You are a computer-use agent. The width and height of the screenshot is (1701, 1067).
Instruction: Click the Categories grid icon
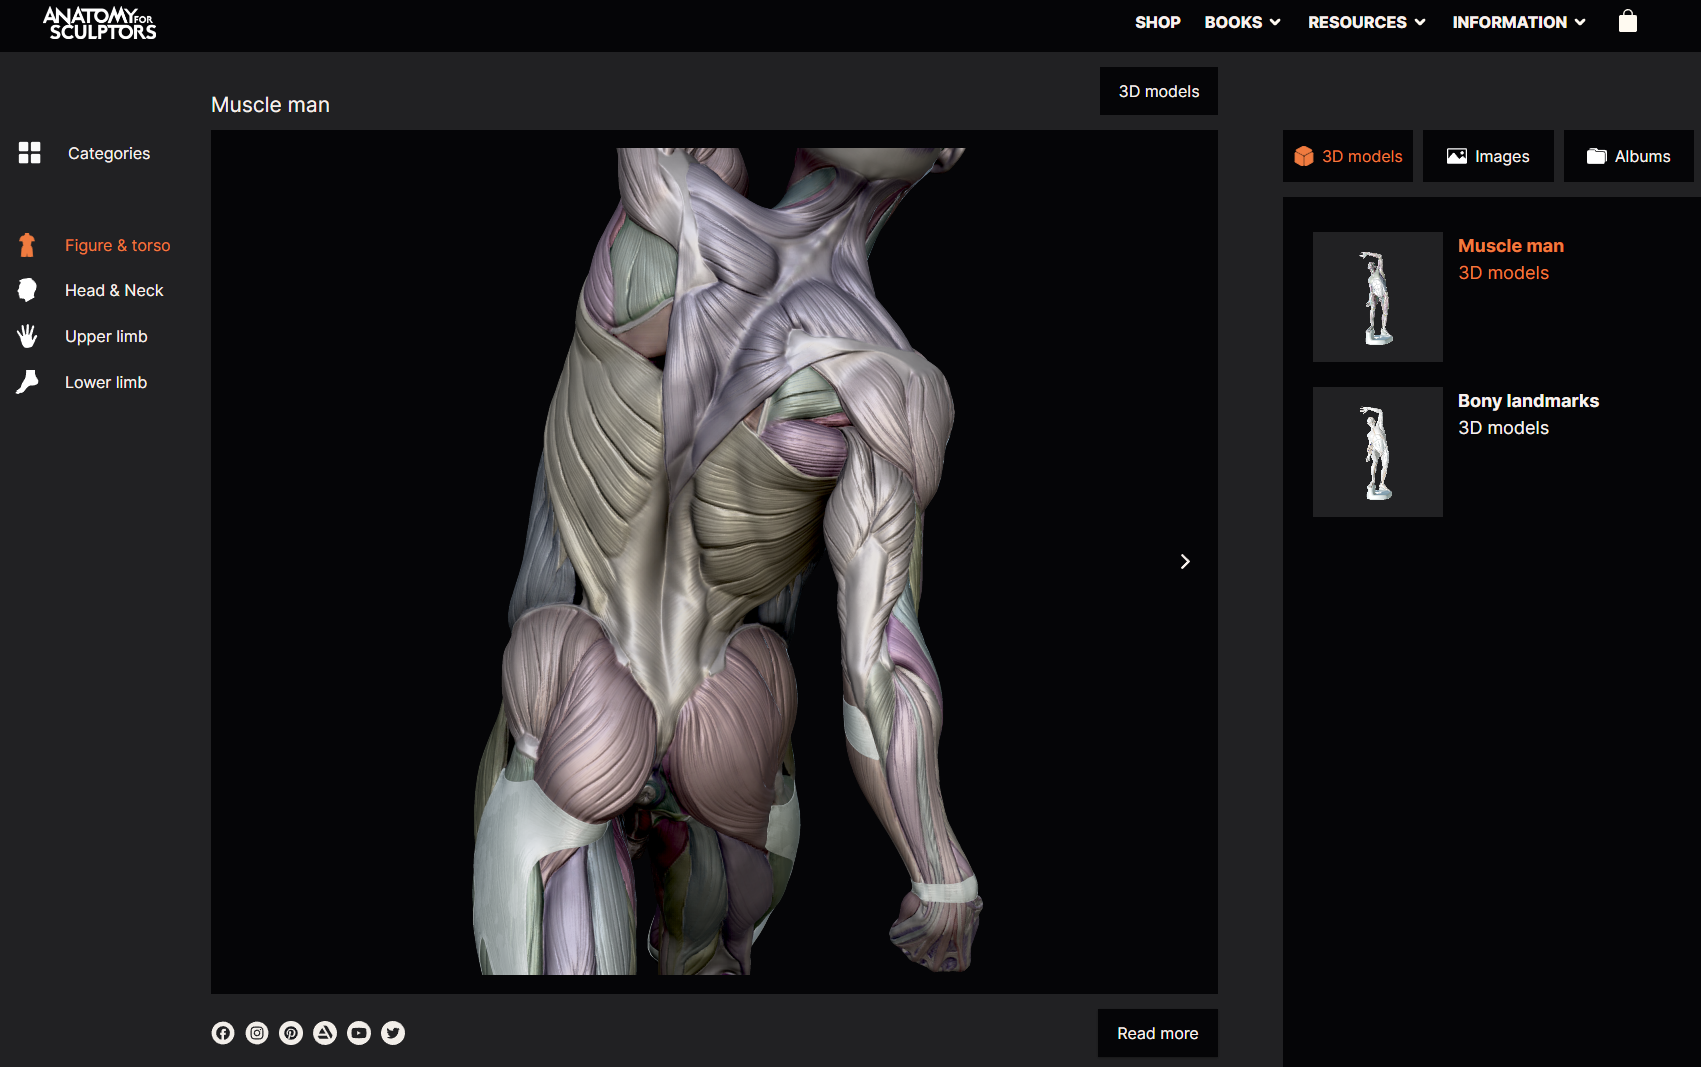pos(29,153)
